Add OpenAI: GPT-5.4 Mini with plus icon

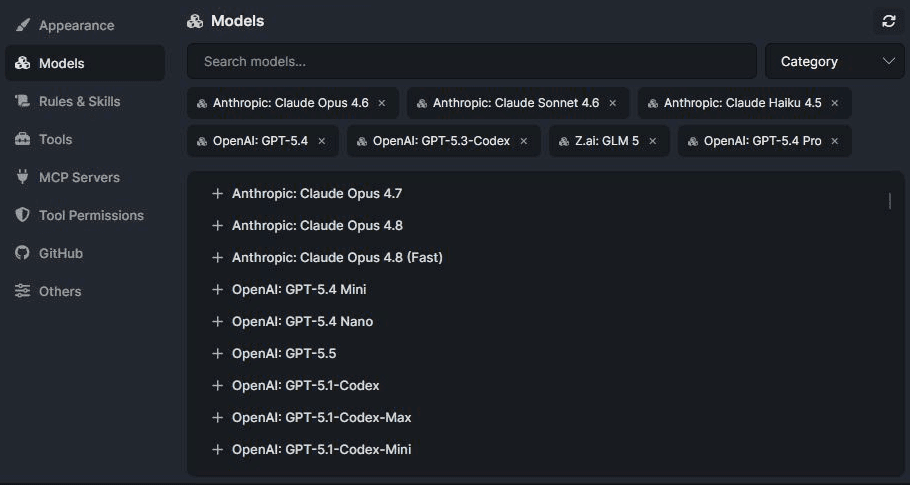[x=218, y=289]
